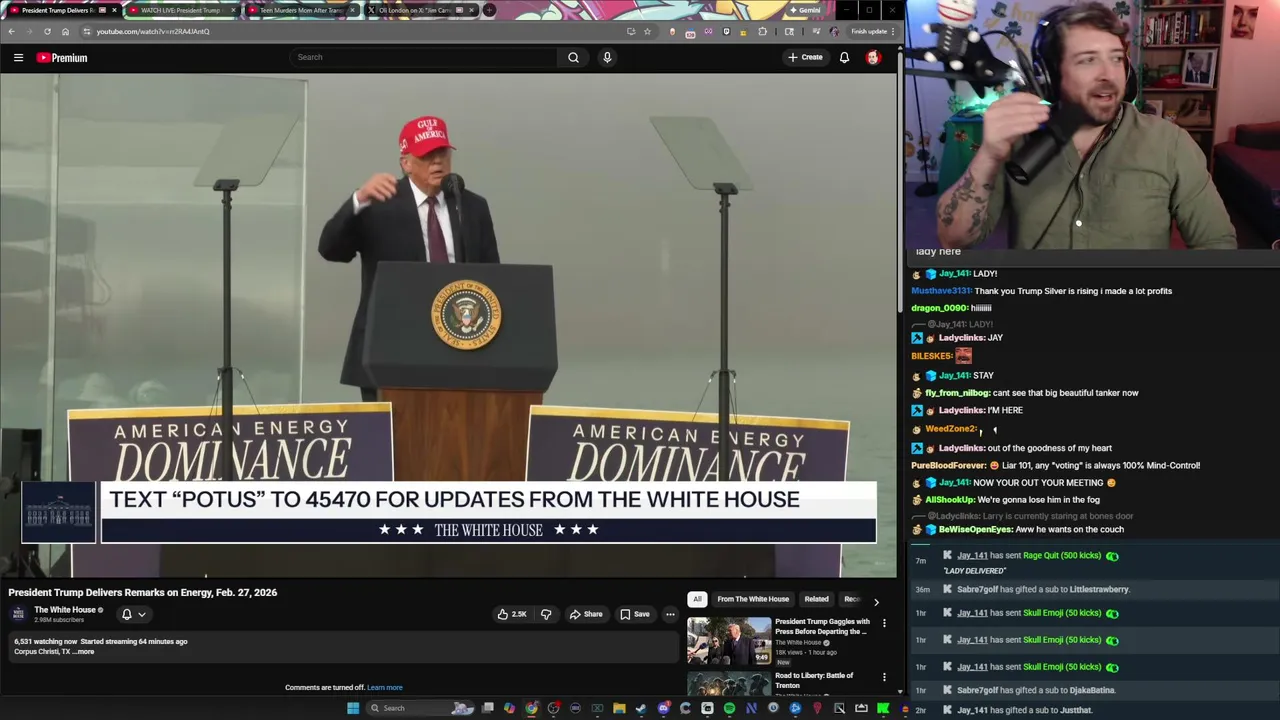Follow the Learn more comments link
The image size is (1280, 720).
385,688
